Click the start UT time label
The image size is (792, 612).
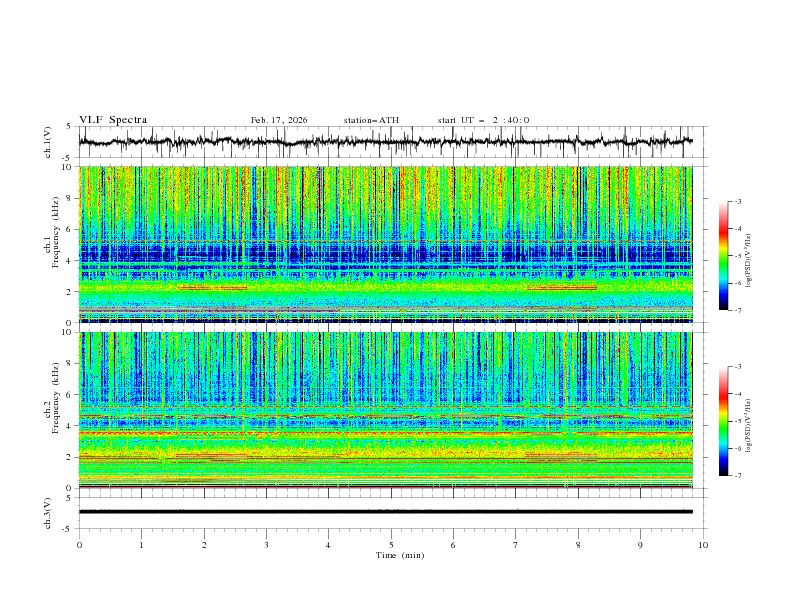(483, 120)
